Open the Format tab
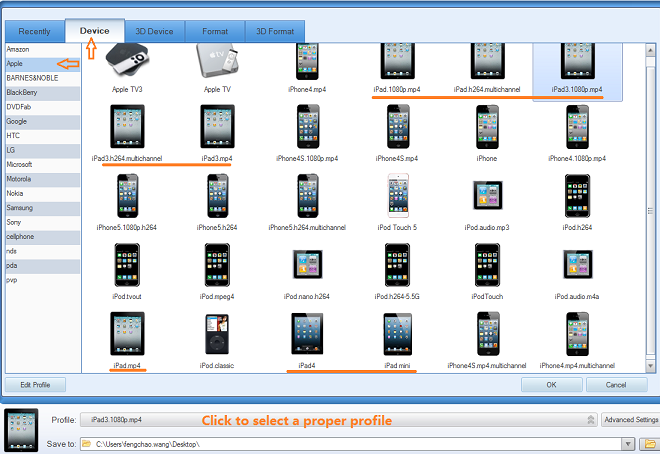 215,32
